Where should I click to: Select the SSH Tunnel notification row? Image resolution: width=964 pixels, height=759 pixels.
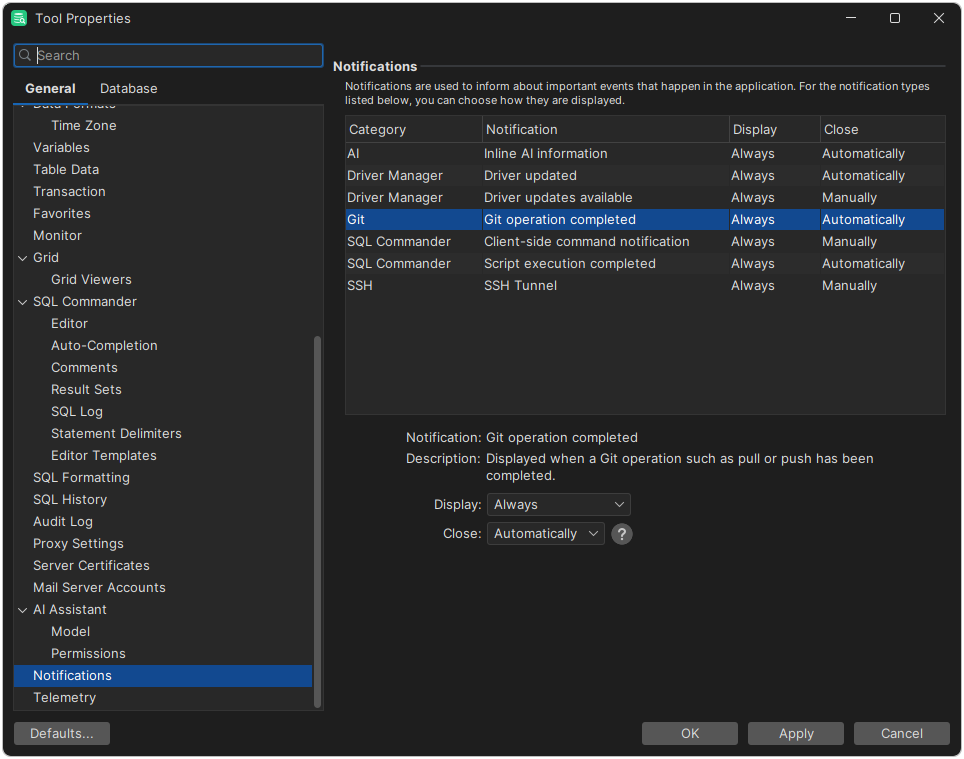click(645, 286)
